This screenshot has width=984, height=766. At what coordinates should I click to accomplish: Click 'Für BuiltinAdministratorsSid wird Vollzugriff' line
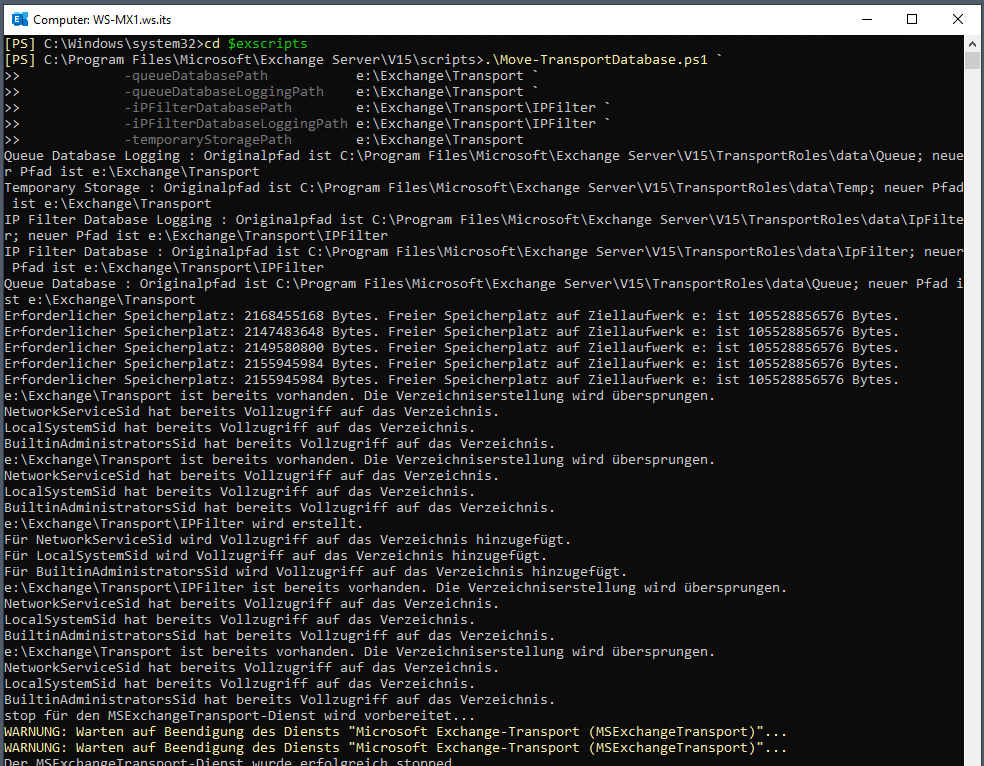(x=316, y=572)
